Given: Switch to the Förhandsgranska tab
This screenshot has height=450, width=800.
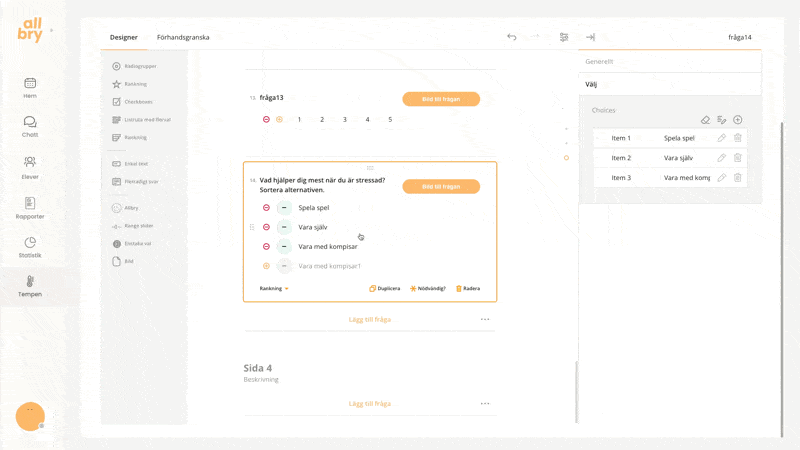Looking at the screenshot, I should (183, 37).
